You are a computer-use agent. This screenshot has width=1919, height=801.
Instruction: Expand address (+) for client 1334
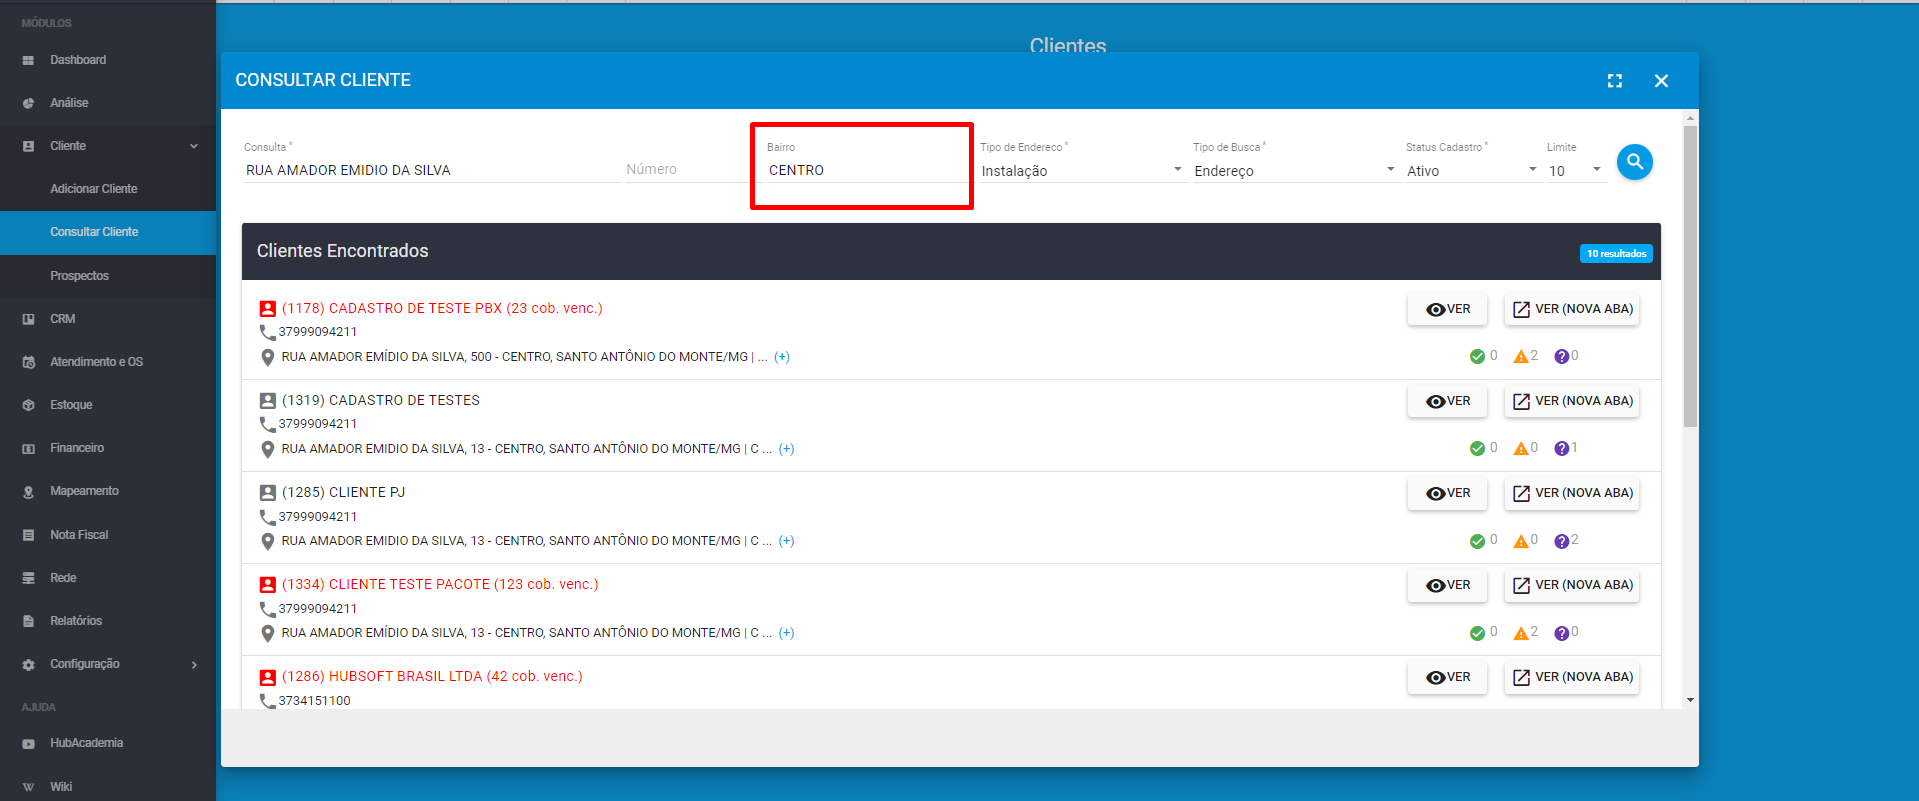click(x=787, y=633)
